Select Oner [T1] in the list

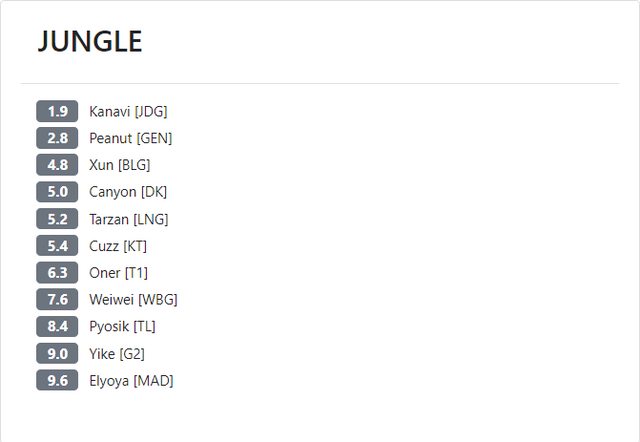pyautogui.click(x=118, y=272)
